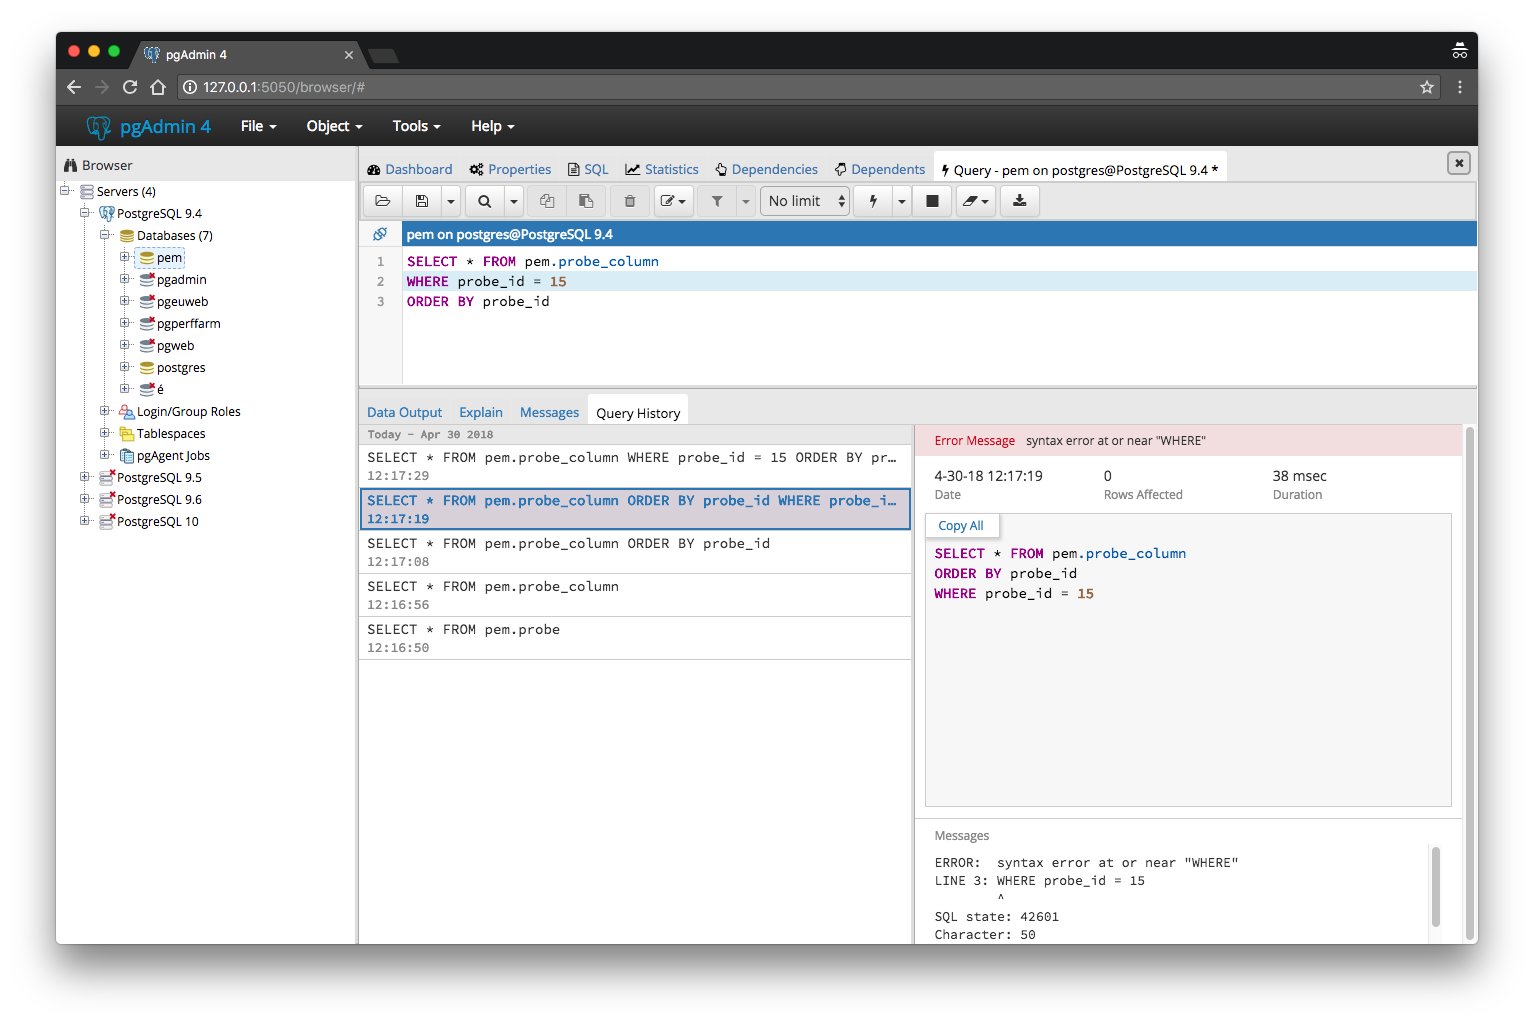
Task: Select the PostgreSQL 9.6 server
Action: pos(159,499)
